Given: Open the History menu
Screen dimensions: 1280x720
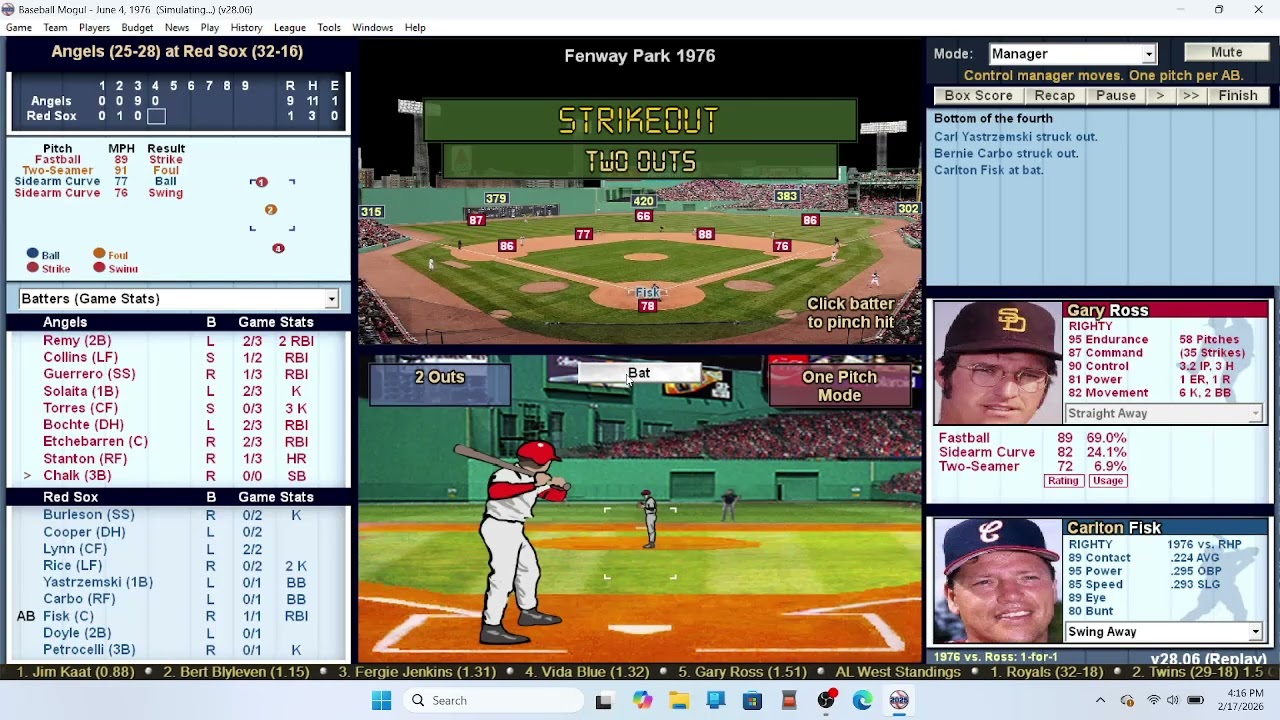Looking at the screenshot, I should click(x=246, y=28).
